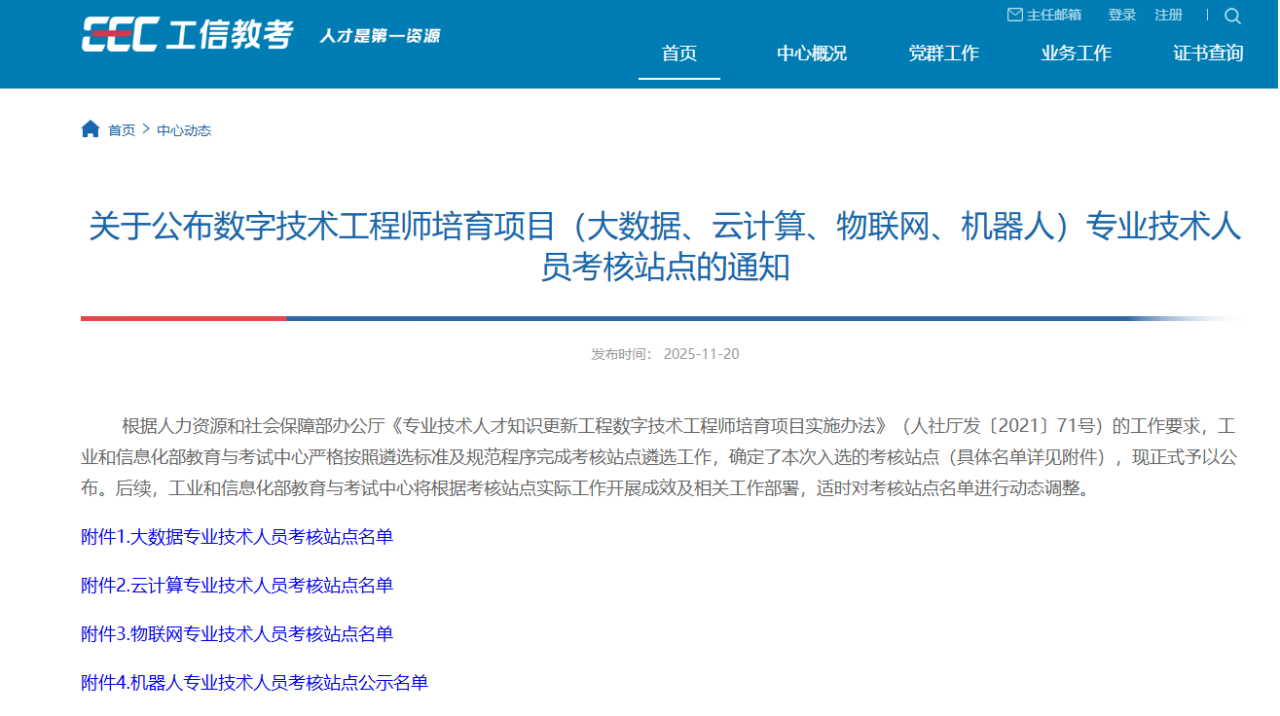Go to 证书查询 in navigation bar
The image size is (1280, 716).
1208,54
